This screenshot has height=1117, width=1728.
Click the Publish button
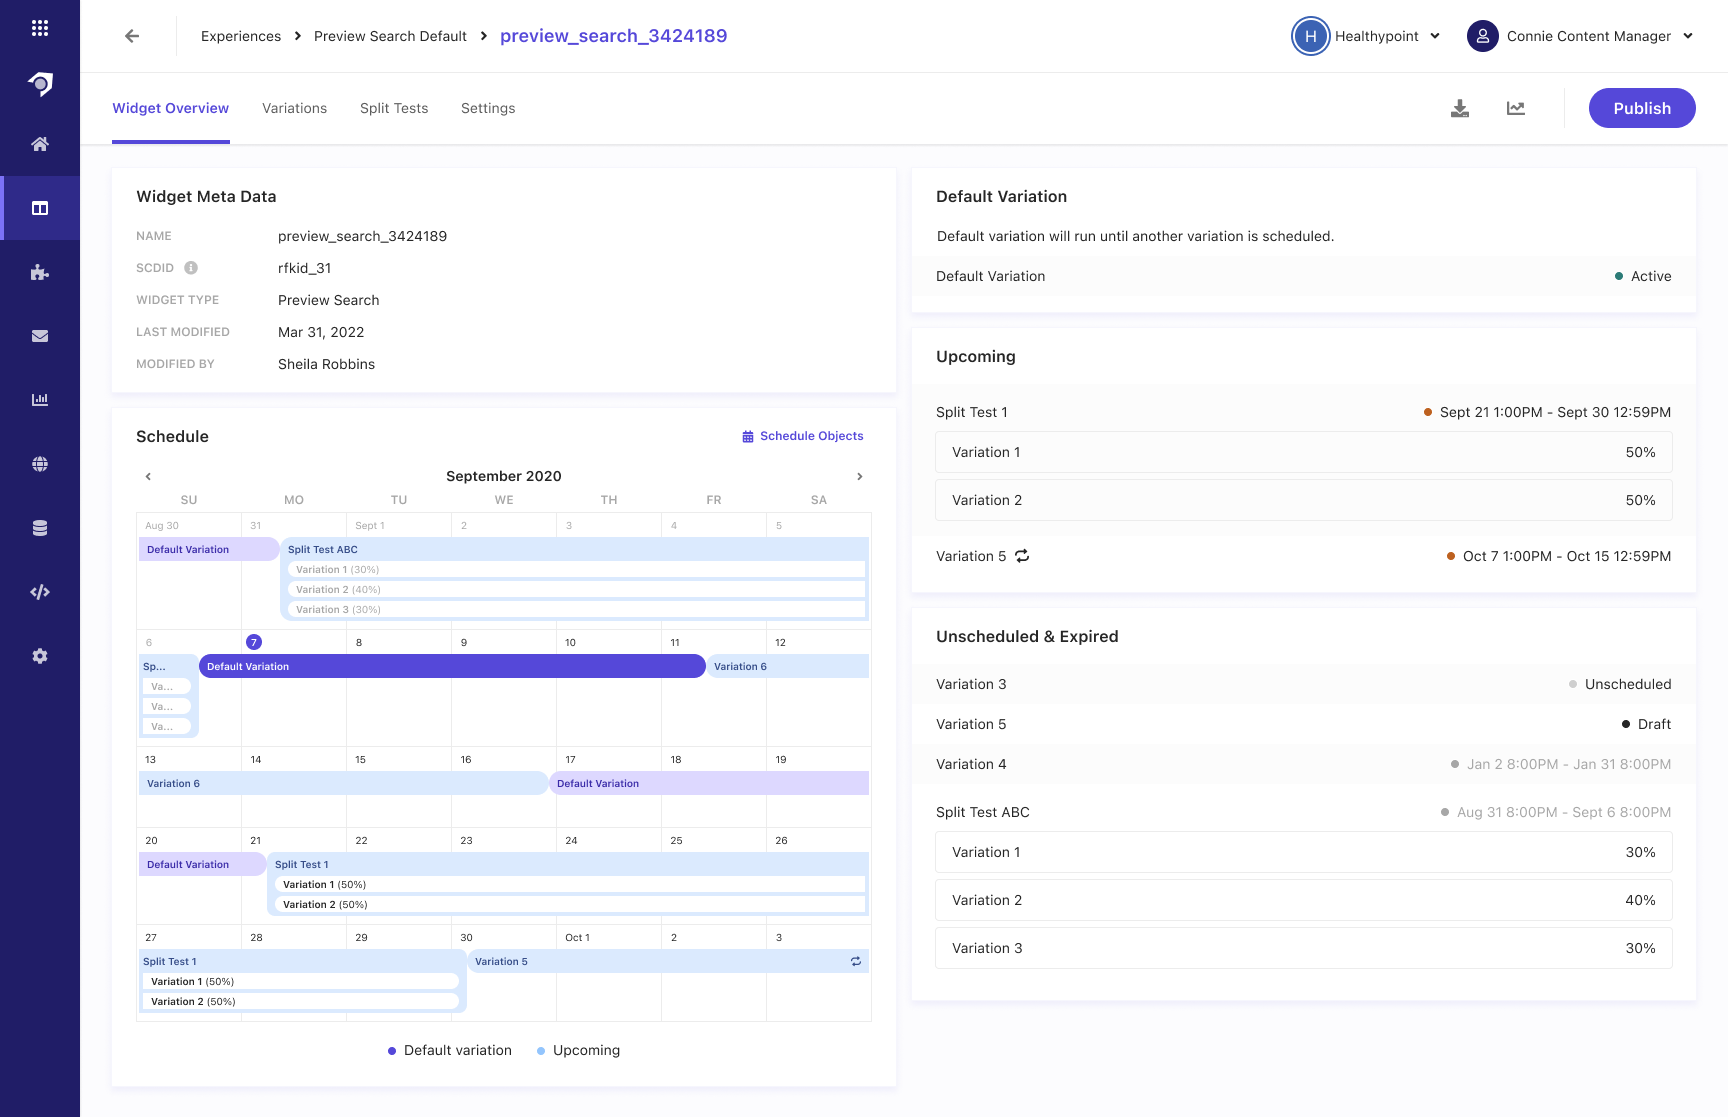(1642, 108)
